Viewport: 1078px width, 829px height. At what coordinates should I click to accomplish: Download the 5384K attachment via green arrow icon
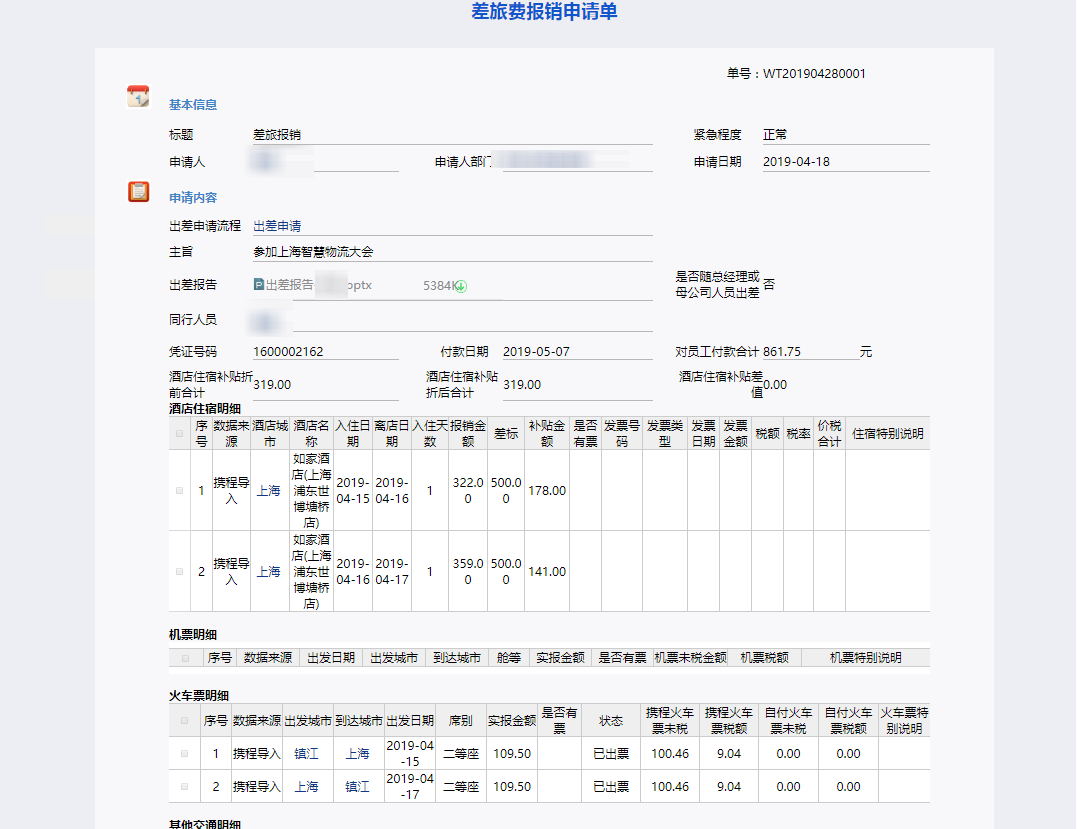pyautogui.click(x=461, y=286)
